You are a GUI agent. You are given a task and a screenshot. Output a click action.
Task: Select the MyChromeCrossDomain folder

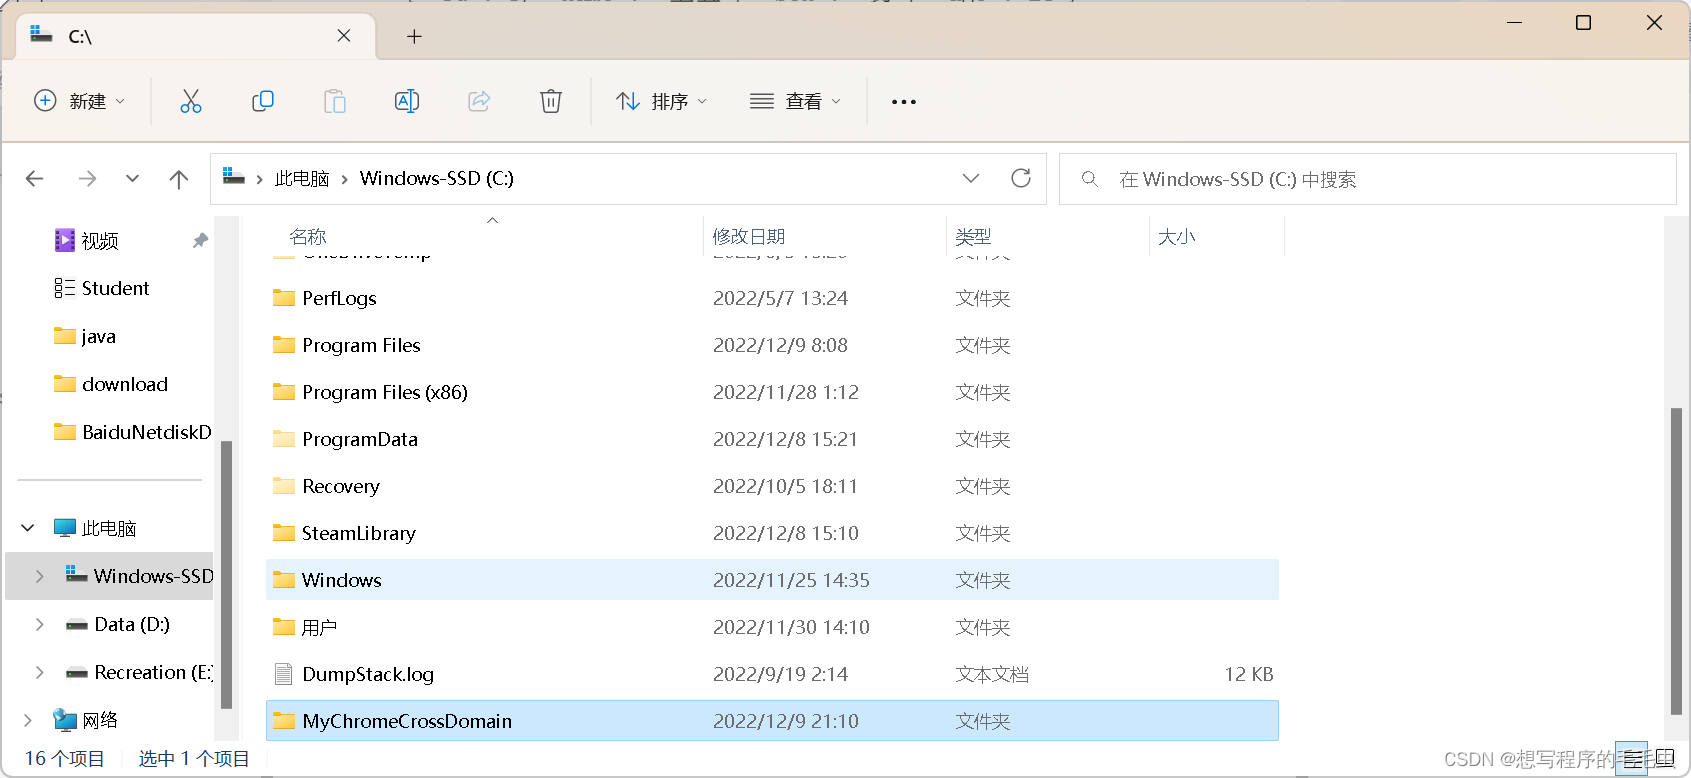click(x=772, y=721)
